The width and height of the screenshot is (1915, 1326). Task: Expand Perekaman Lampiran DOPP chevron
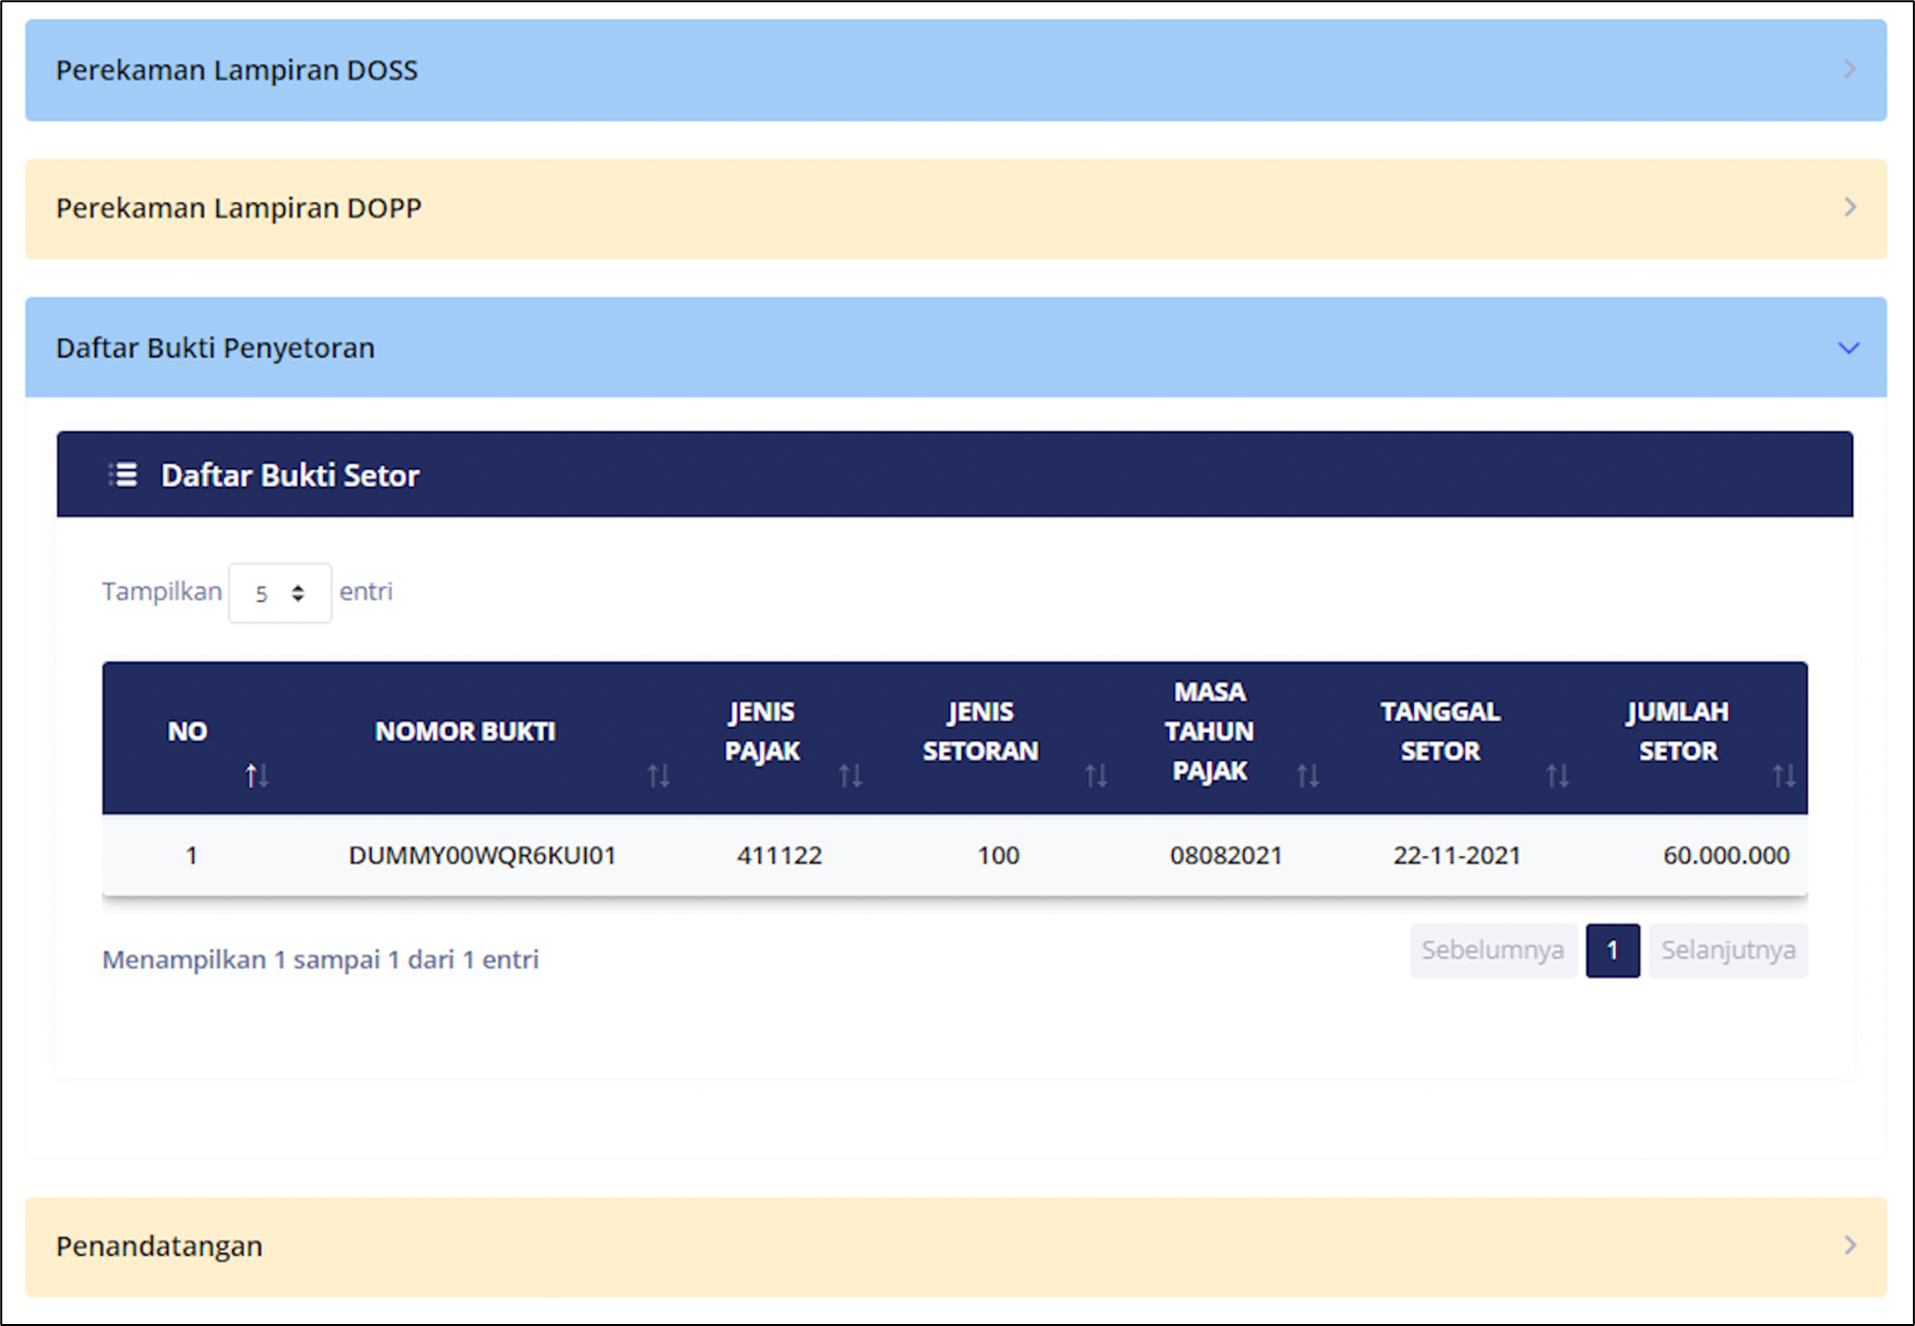coord(1849,208)
